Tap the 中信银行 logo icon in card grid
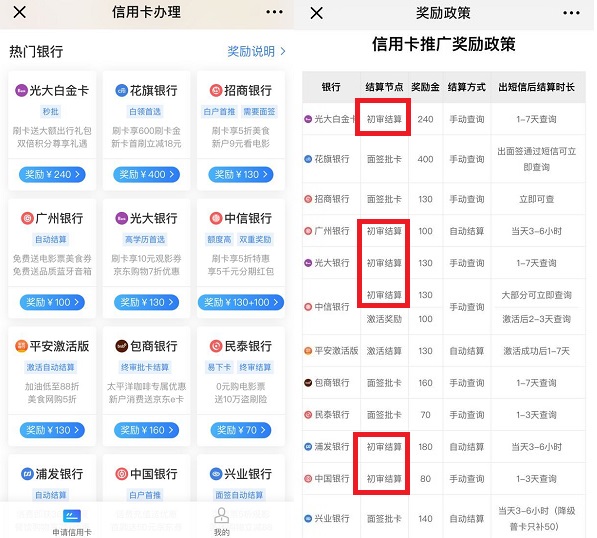 215,218
